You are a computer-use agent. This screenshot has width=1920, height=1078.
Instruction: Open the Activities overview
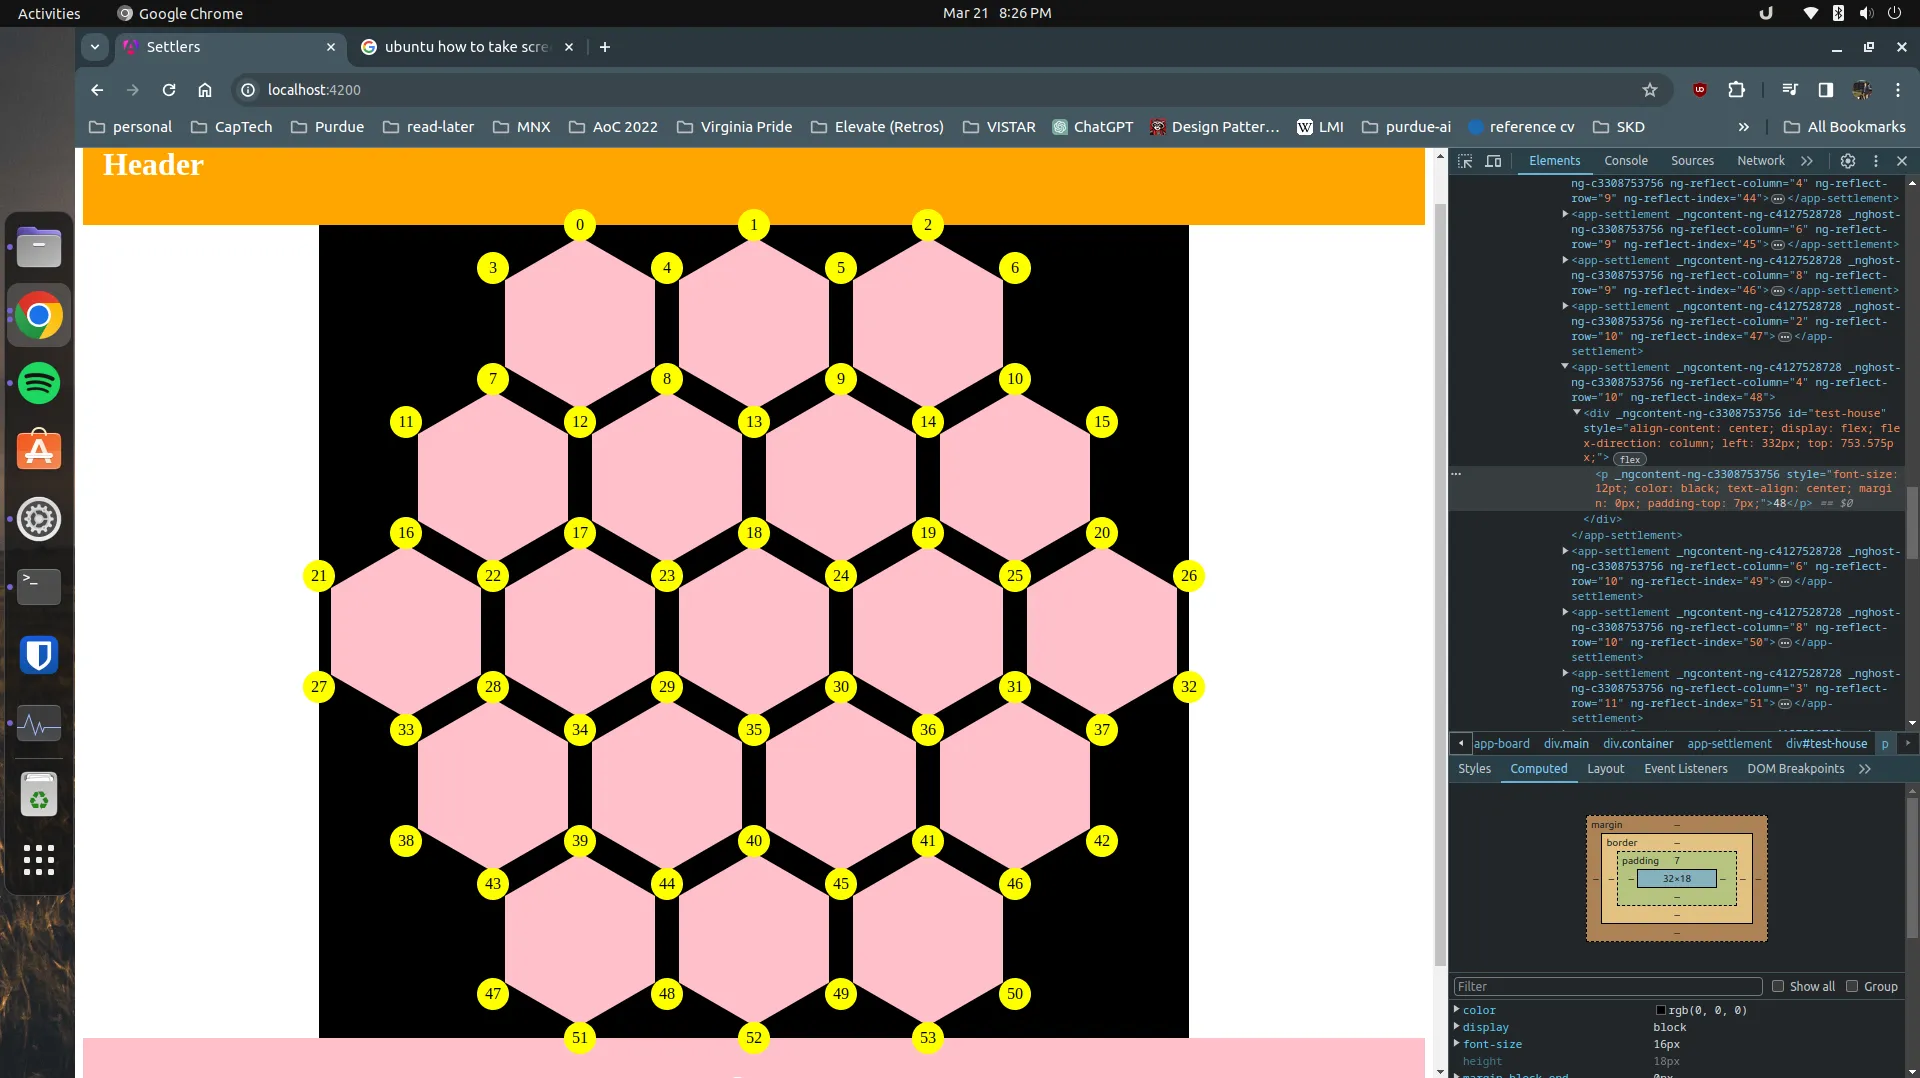click(49, 13)
